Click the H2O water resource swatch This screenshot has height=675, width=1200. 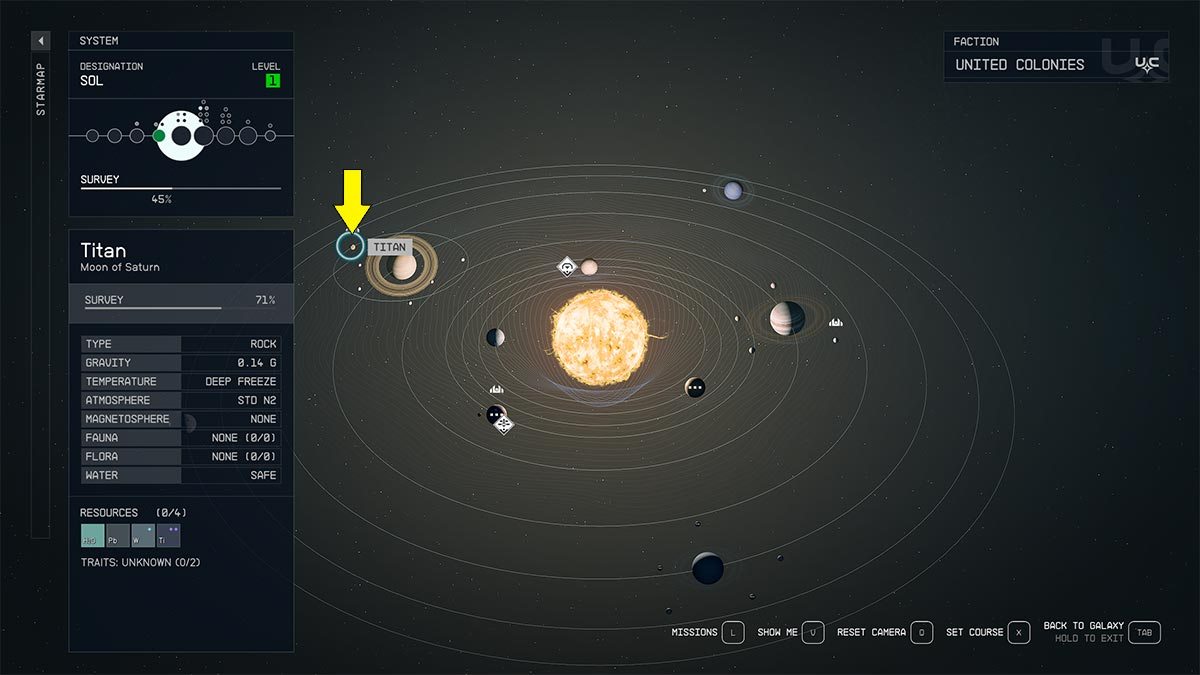coord(92,536)
